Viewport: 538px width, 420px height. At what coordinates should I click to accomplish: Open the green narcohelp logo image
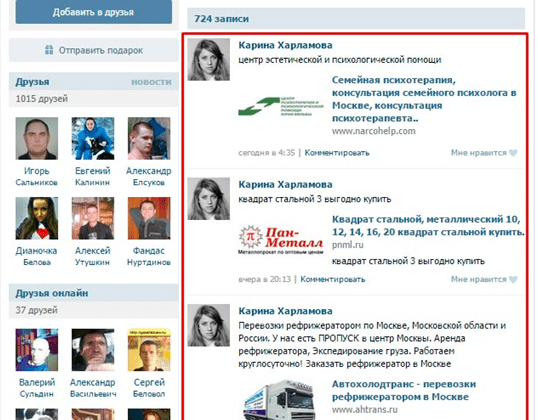281,106
